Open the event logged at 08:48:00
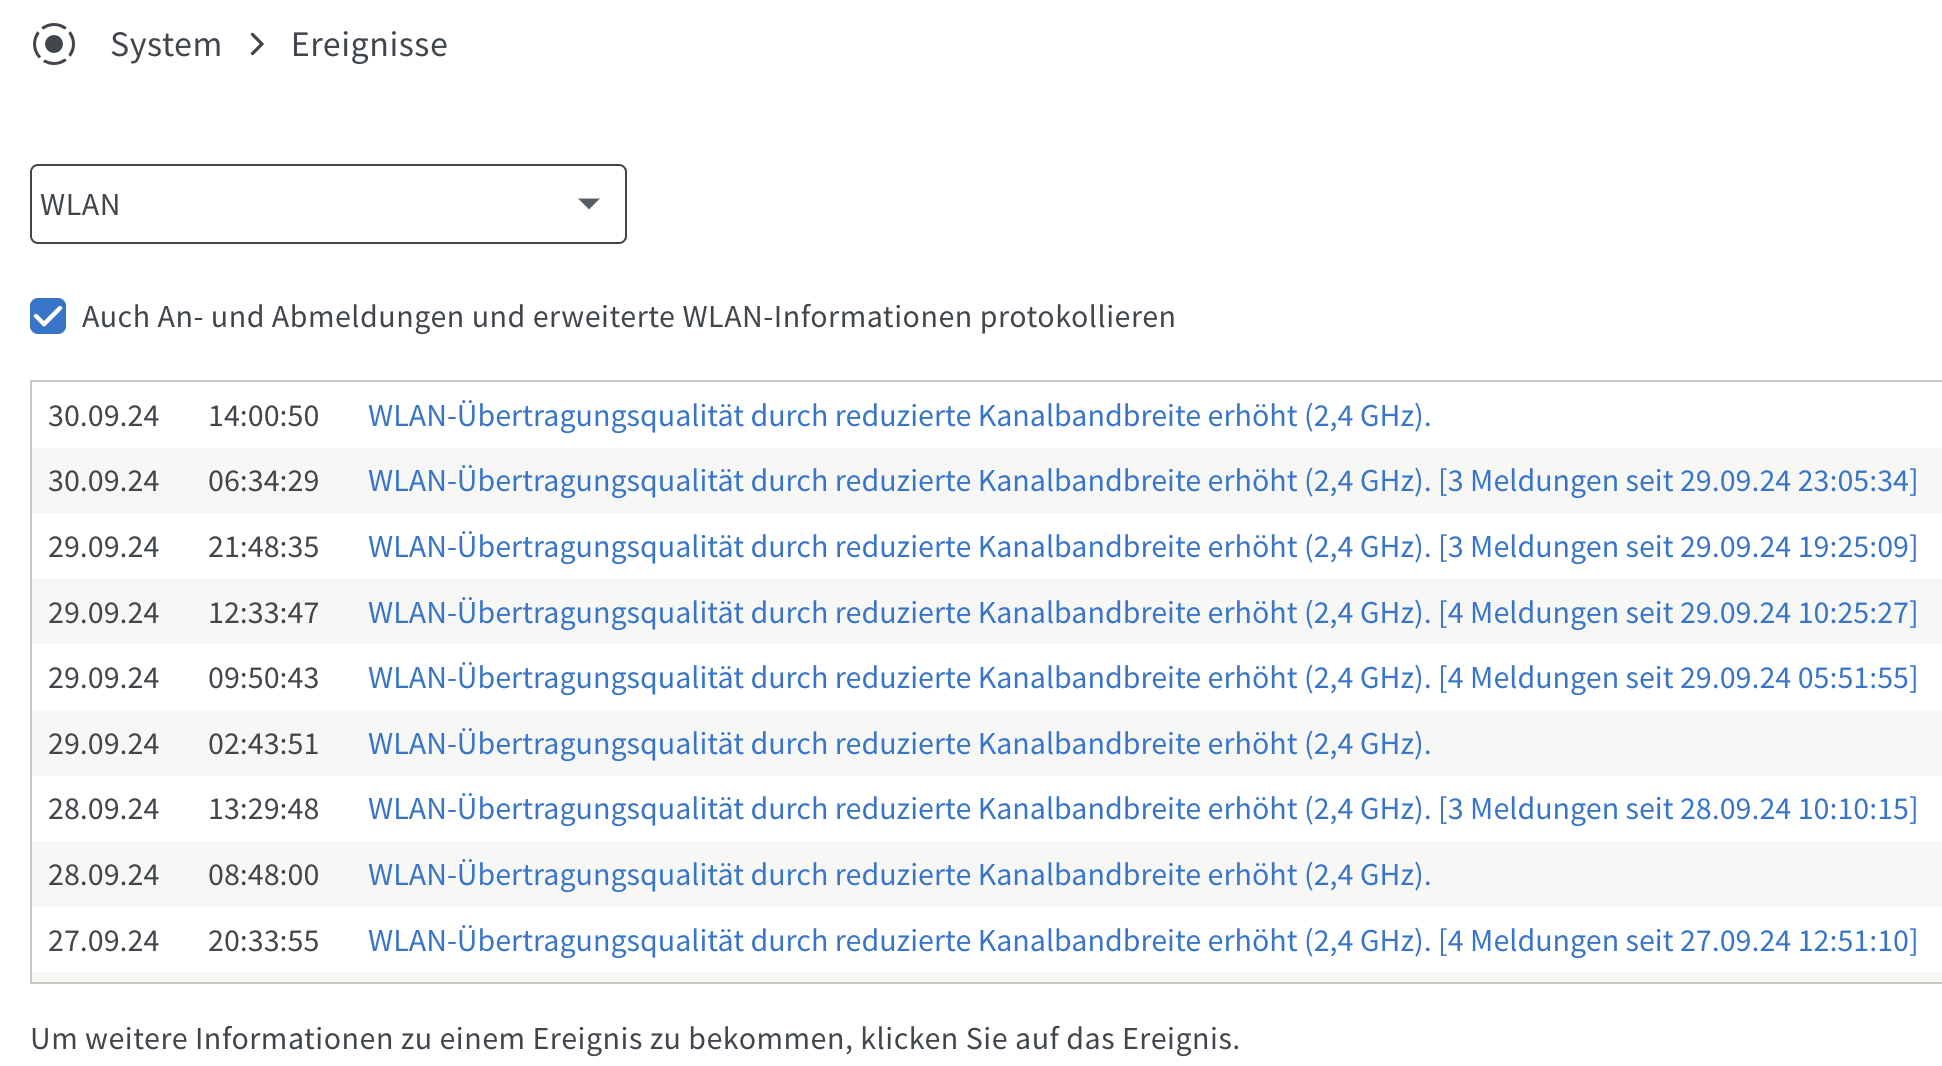The width and height of the screenshot is (1942, 1066). point(899,875)
